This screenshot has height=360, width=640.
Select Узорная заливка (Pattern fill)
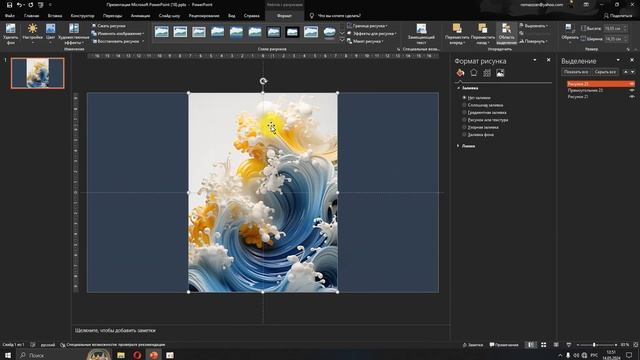[x=464, y=127]
